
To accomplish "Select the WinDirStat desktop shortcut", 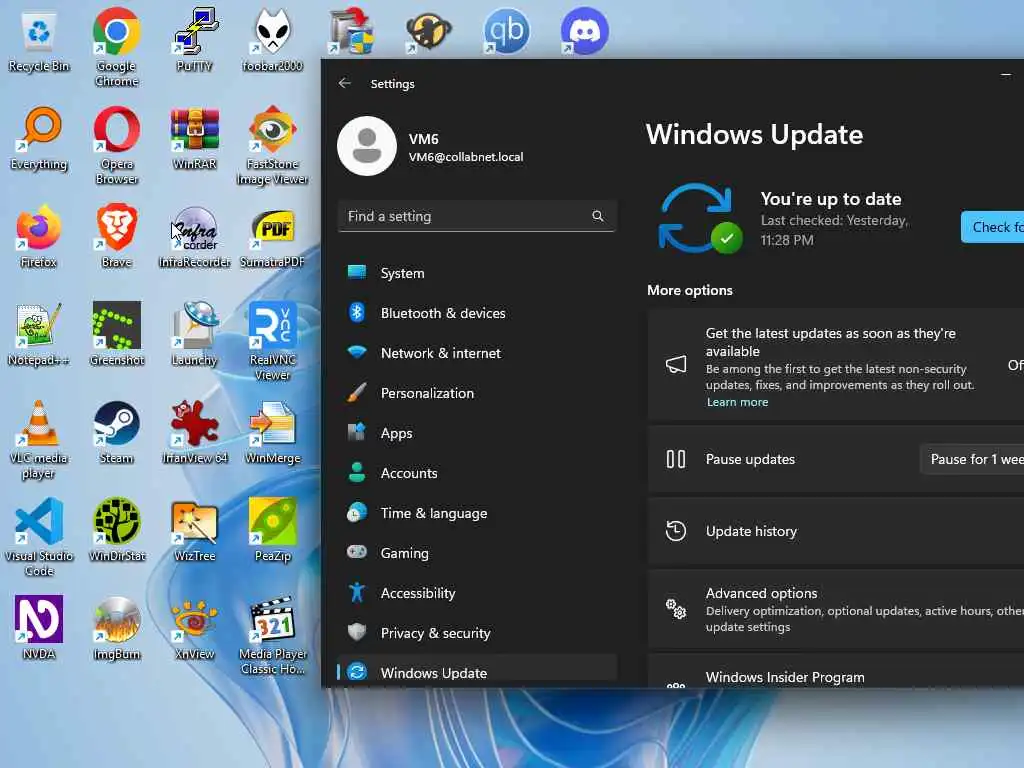I will coord(116,531).
